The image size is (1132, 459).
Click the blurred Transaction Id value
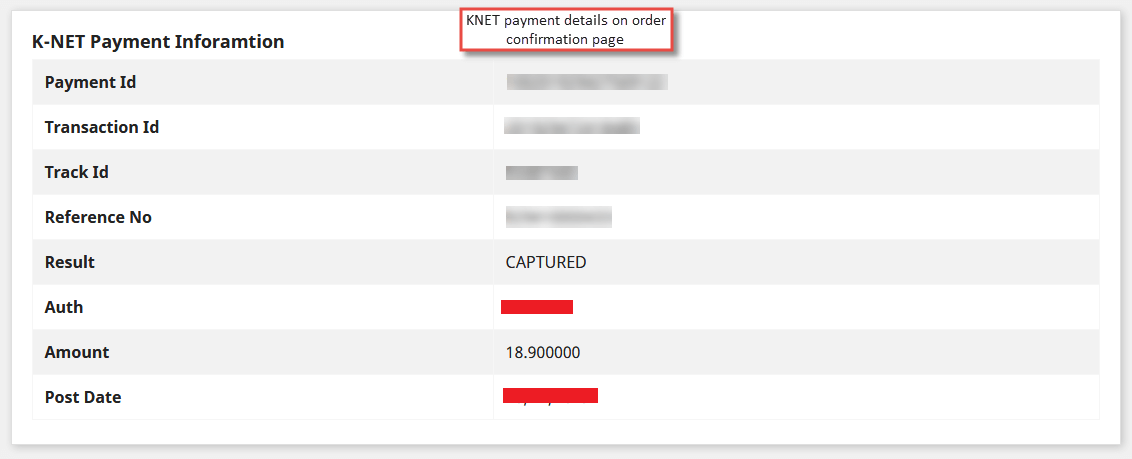(x=572, y=127)
